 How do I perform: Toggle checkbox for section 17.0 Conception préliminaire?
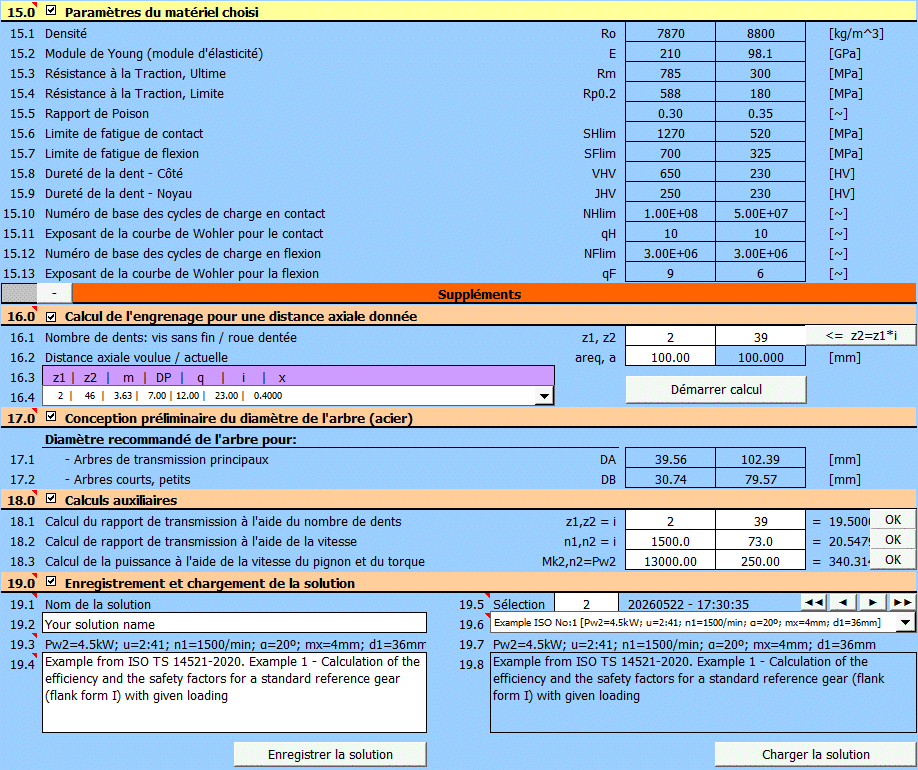51,416
